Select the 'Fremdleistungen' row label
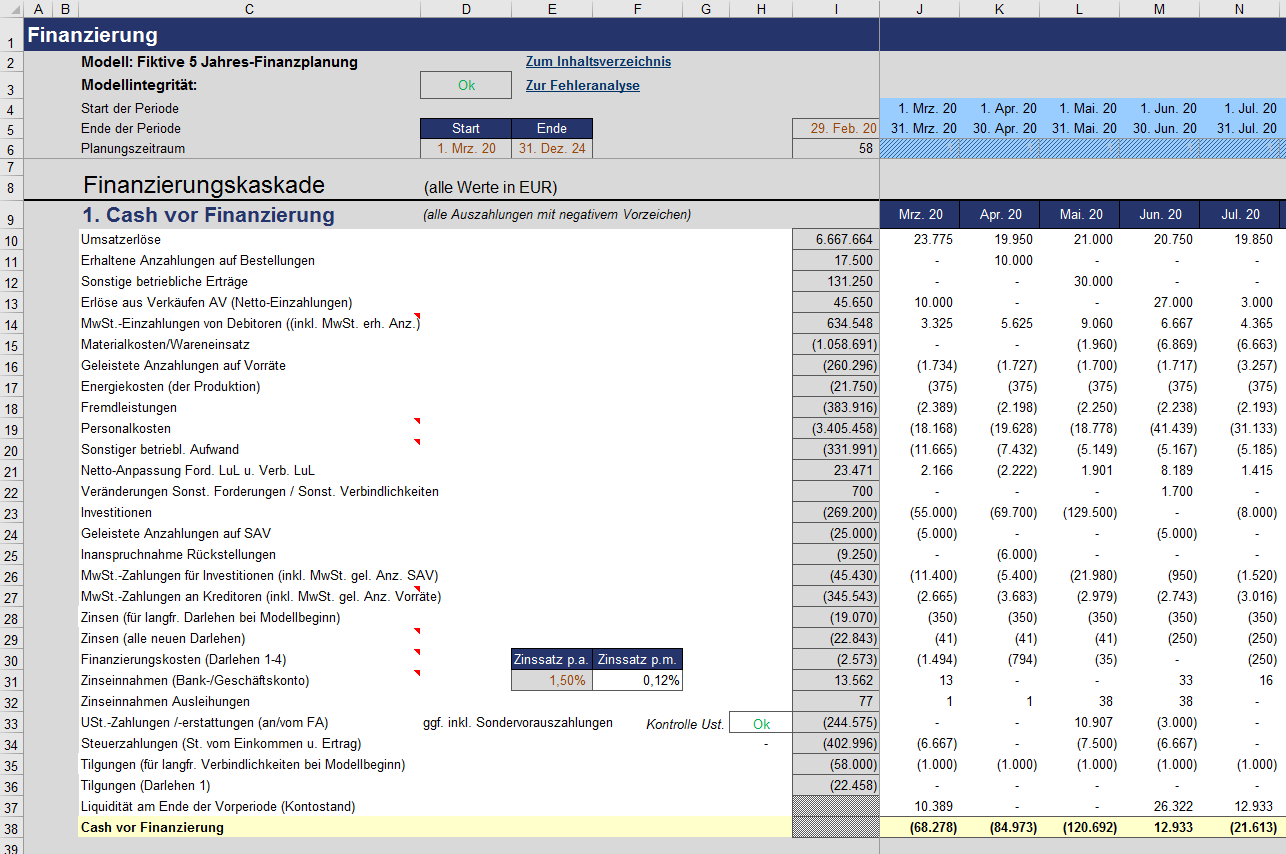The height and width of the screenshot is (854, 1286). [129, 408]
